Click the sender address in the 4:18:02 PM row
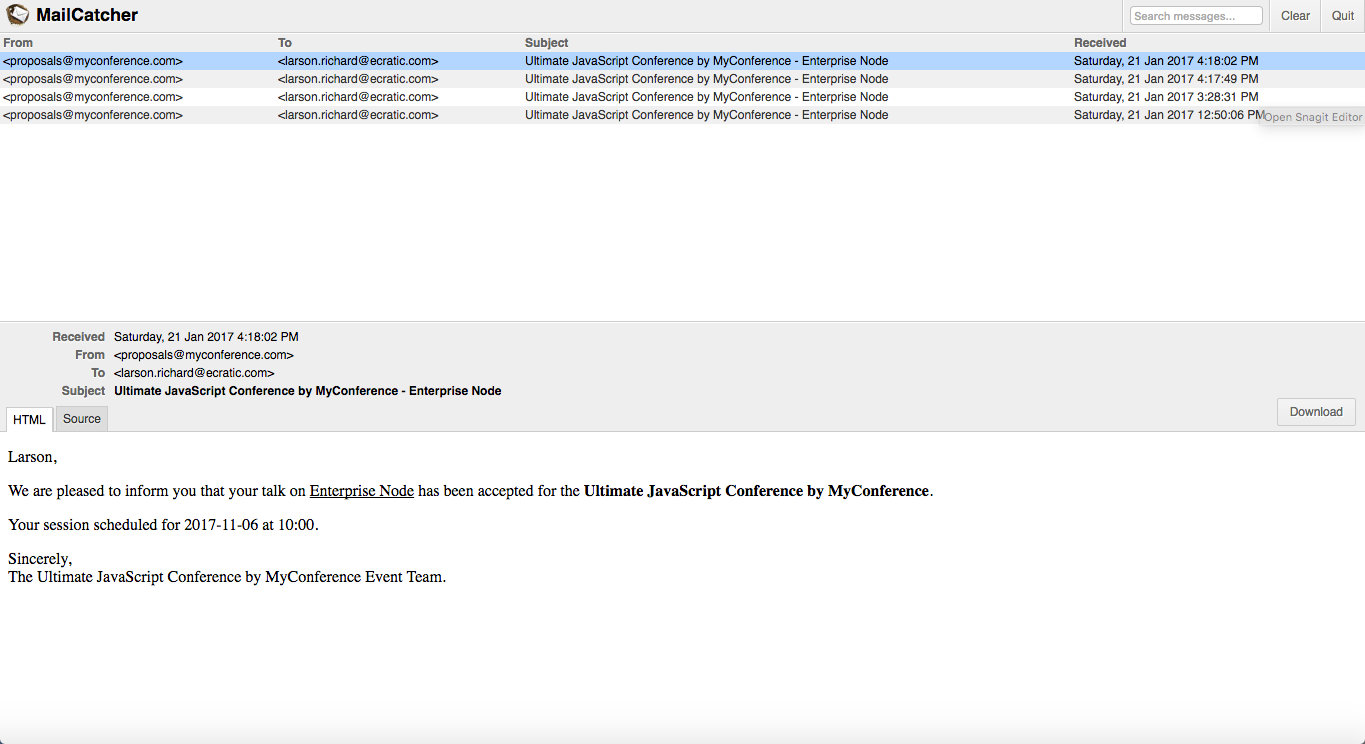 pos(93,61)
